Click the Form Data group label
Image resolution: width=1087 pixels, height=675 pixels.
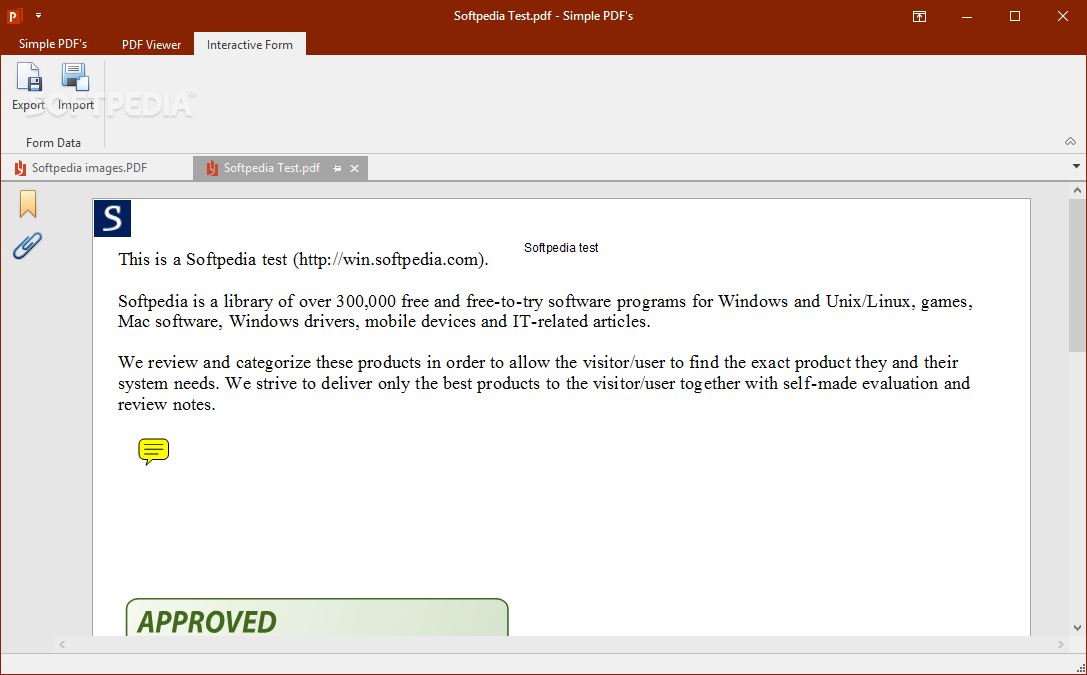53,143
